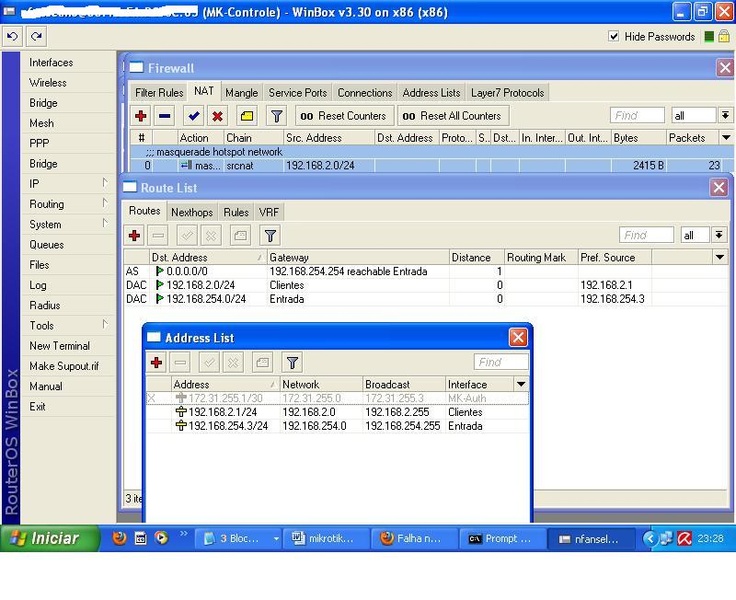The height and width of the screenshot is (600, 736).
Task: Switch to the Rules tab in Route List
Action: [236, 212]
